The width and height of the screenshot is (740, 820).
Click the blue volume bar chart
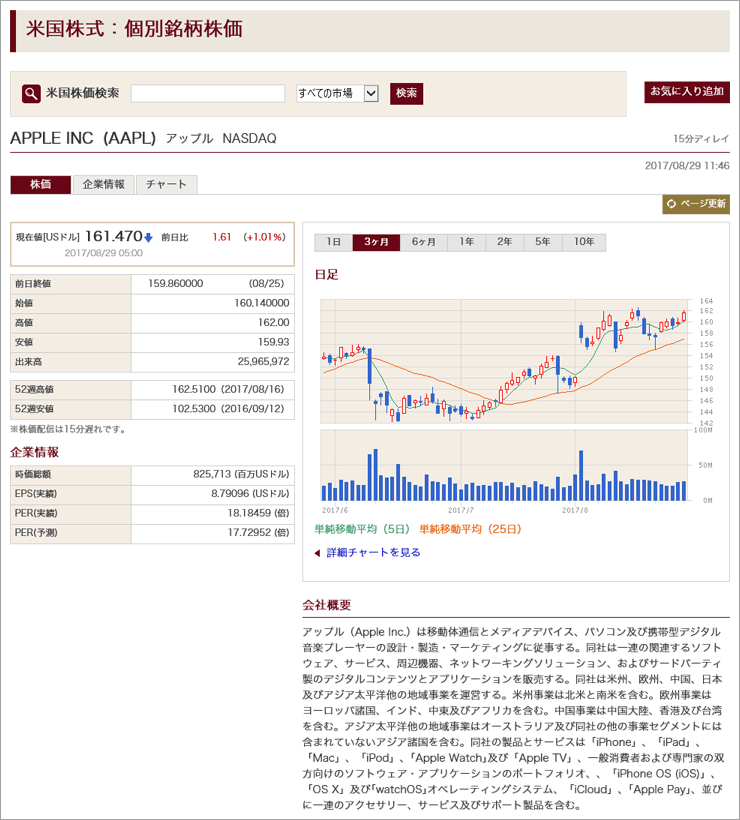pyautogui.click(x=504, y=465)
